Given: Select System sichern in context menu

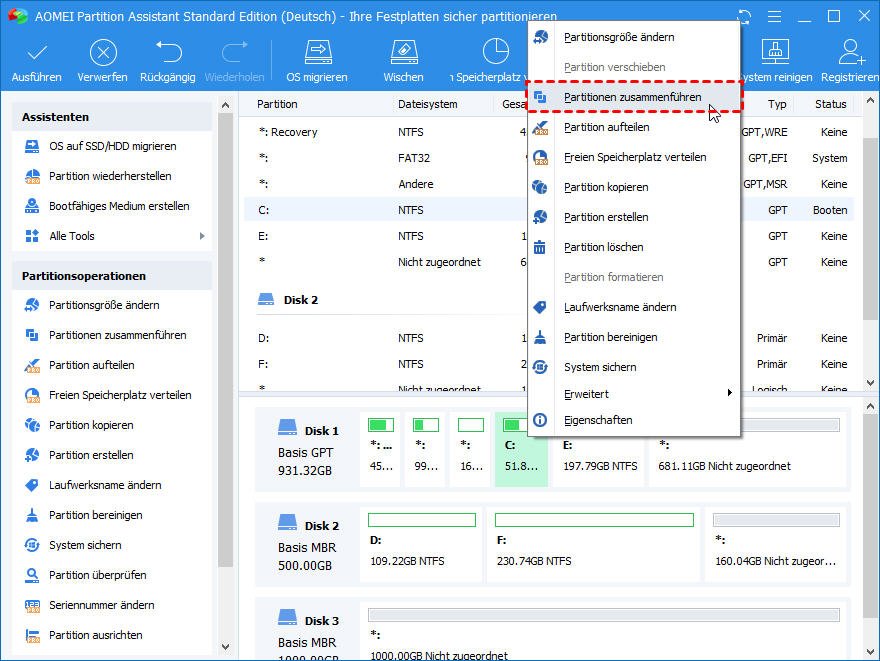Looking at the screenshot, I should 634,367.
